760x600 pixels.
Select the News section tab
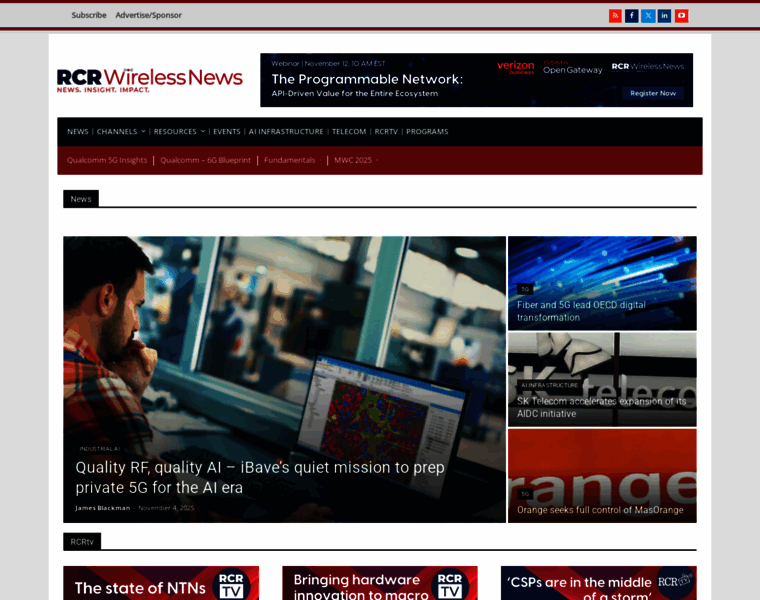[81, 199]
